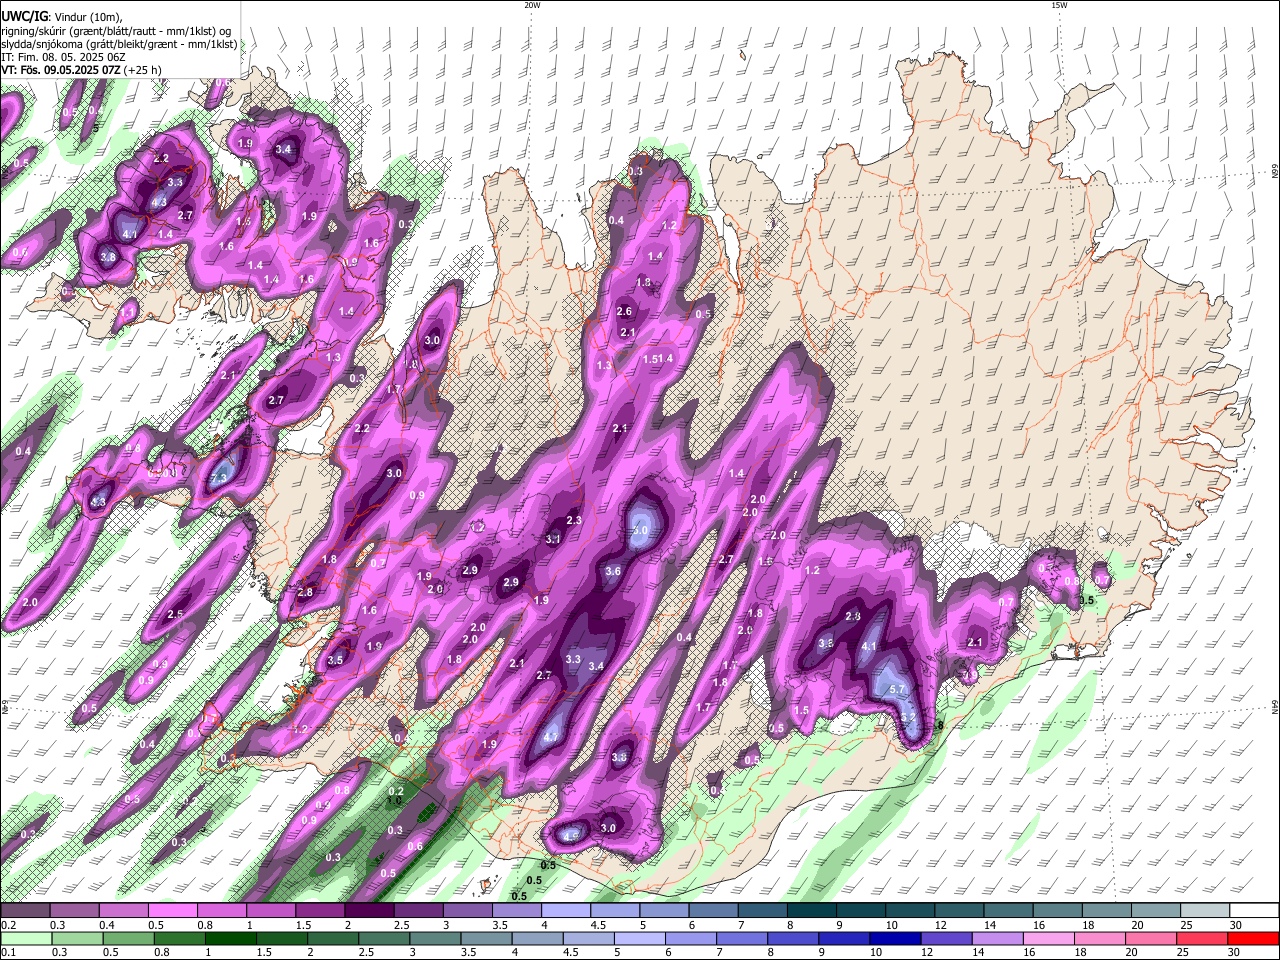
Task: Click bottom-row light green swatch between 0.1 and 0.3
Action: click(x=27, y=939)
